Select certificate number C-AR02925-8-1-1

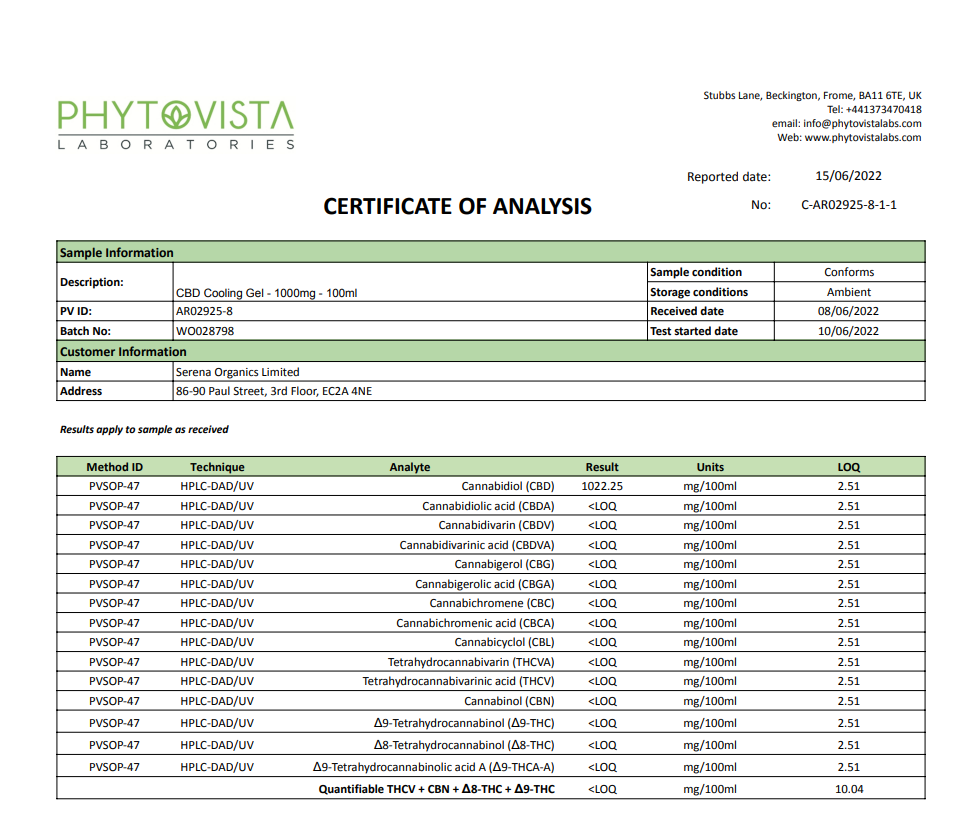[x=849, y=204]
